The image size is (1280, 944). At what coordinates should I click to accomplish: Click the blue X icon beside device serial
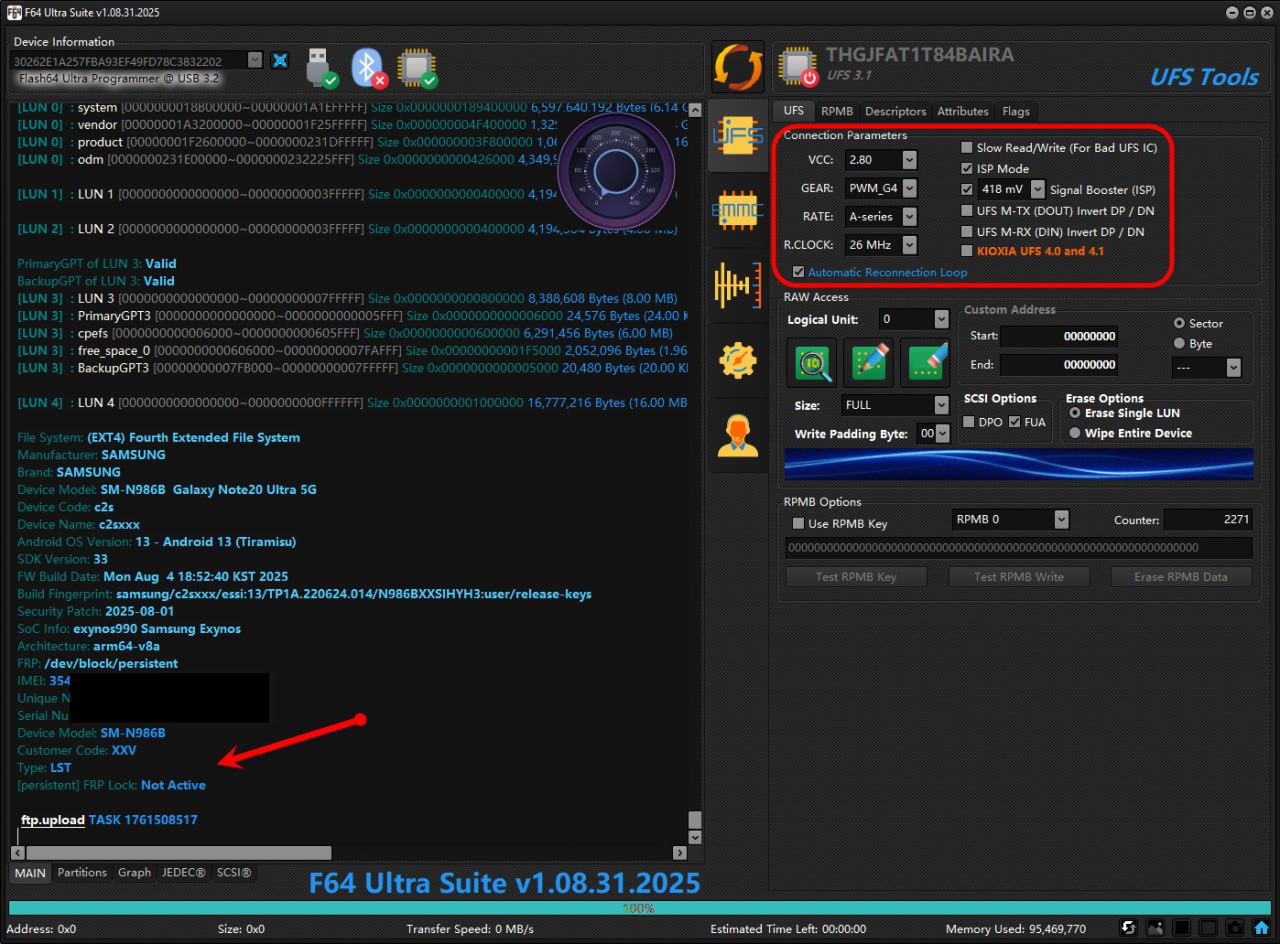(280, 61)
